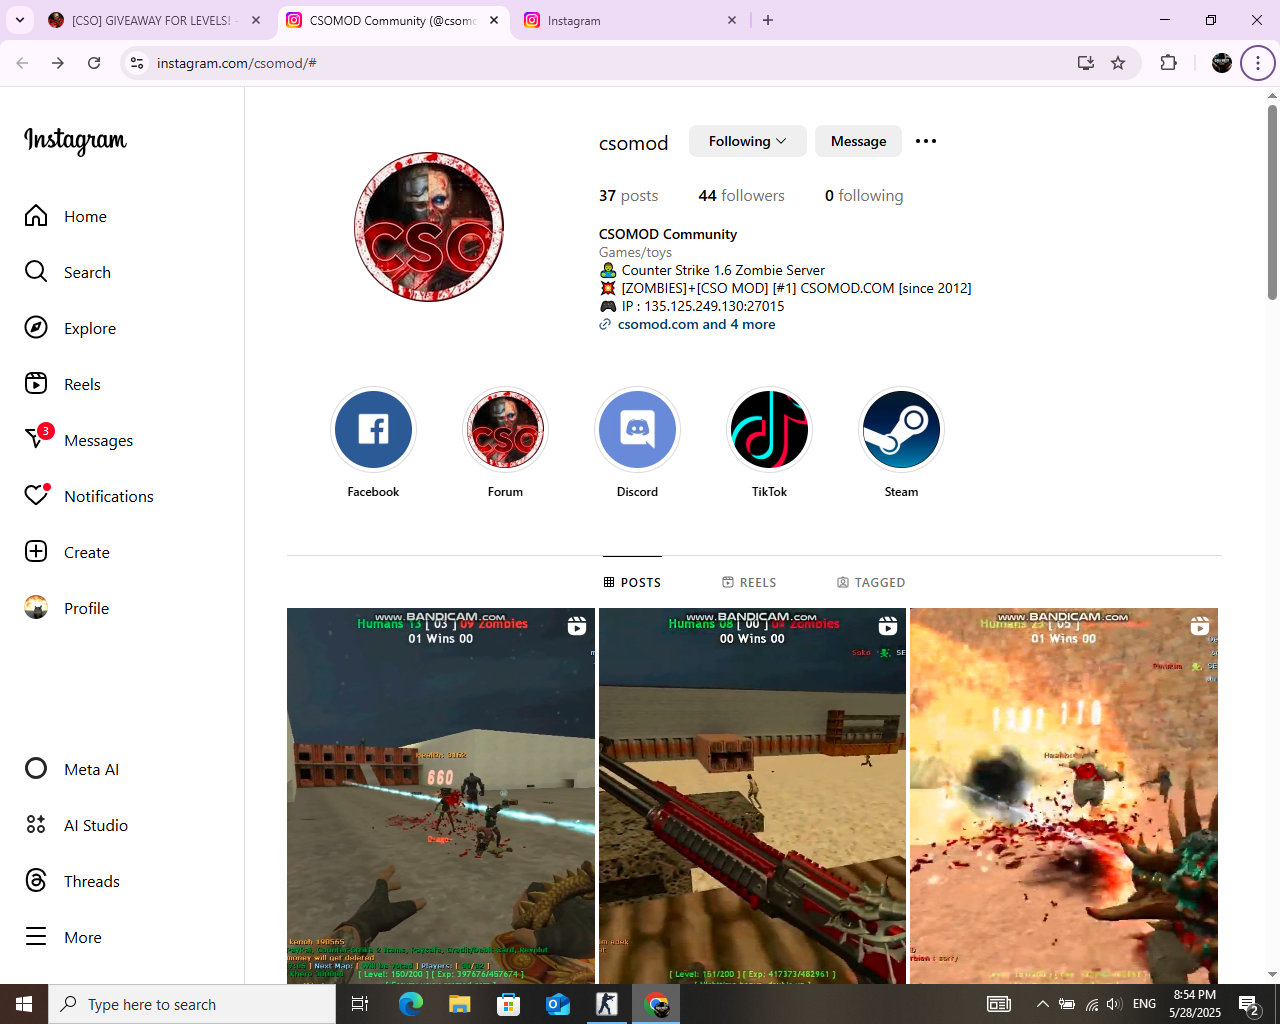1280x1024 pixels.
Task: Expand the Following dropdown button
Action: [x=747, y=141]
